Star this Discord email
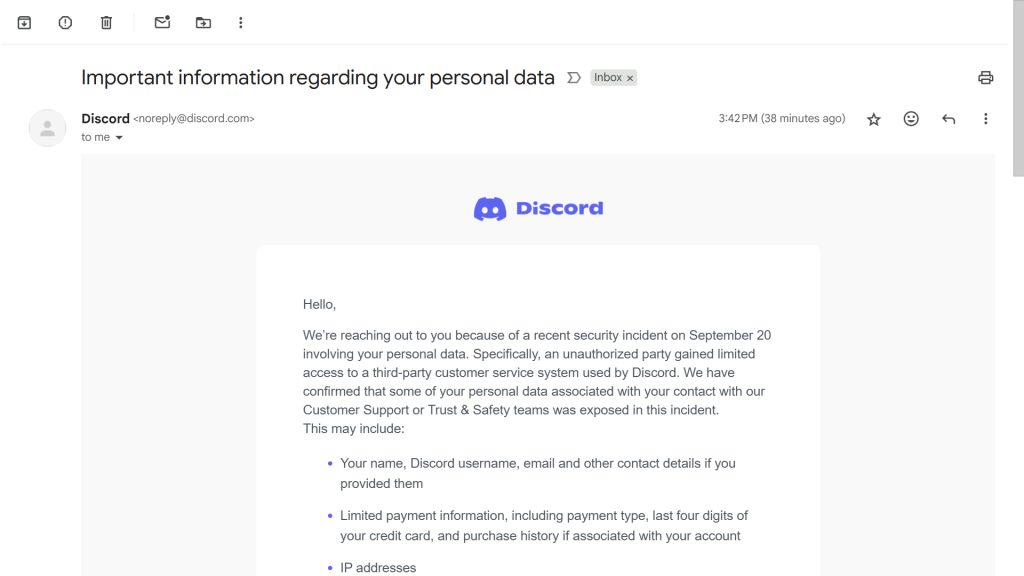Viewport: 1024px width, 576px height. point(874,119)
